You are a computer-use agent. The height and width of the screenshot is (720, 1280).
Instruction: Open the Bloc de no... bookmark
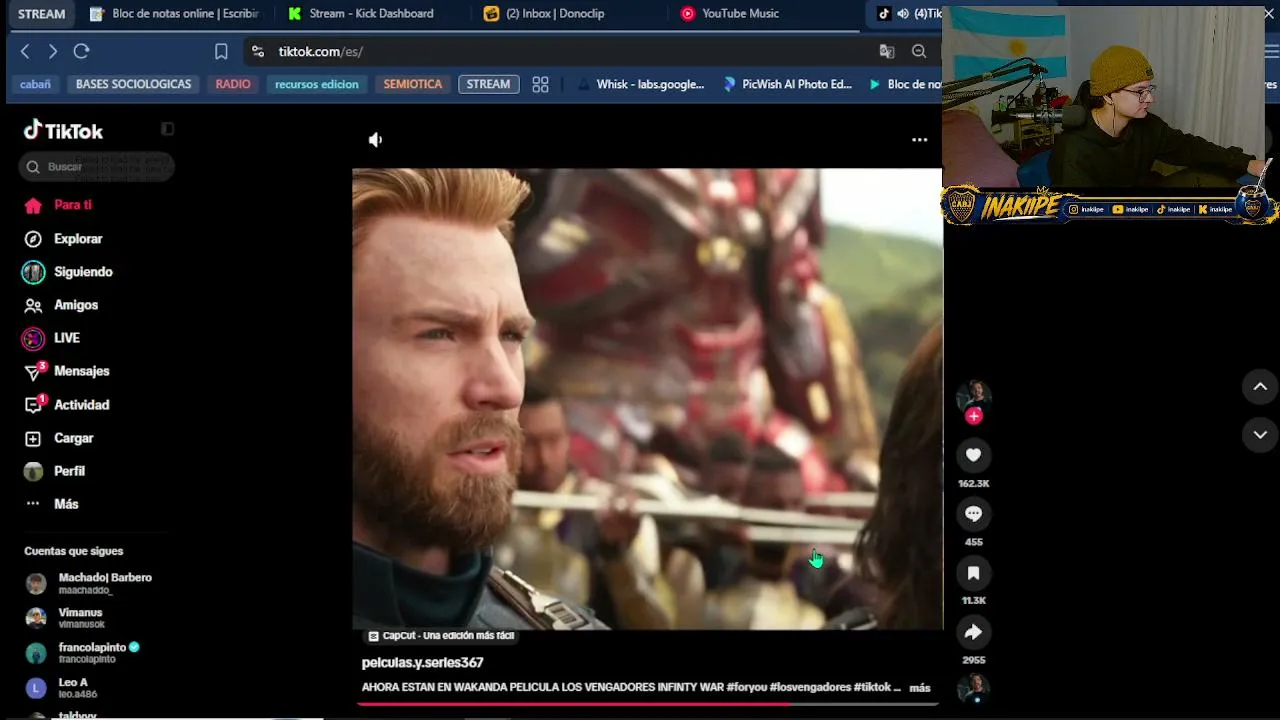905,84
